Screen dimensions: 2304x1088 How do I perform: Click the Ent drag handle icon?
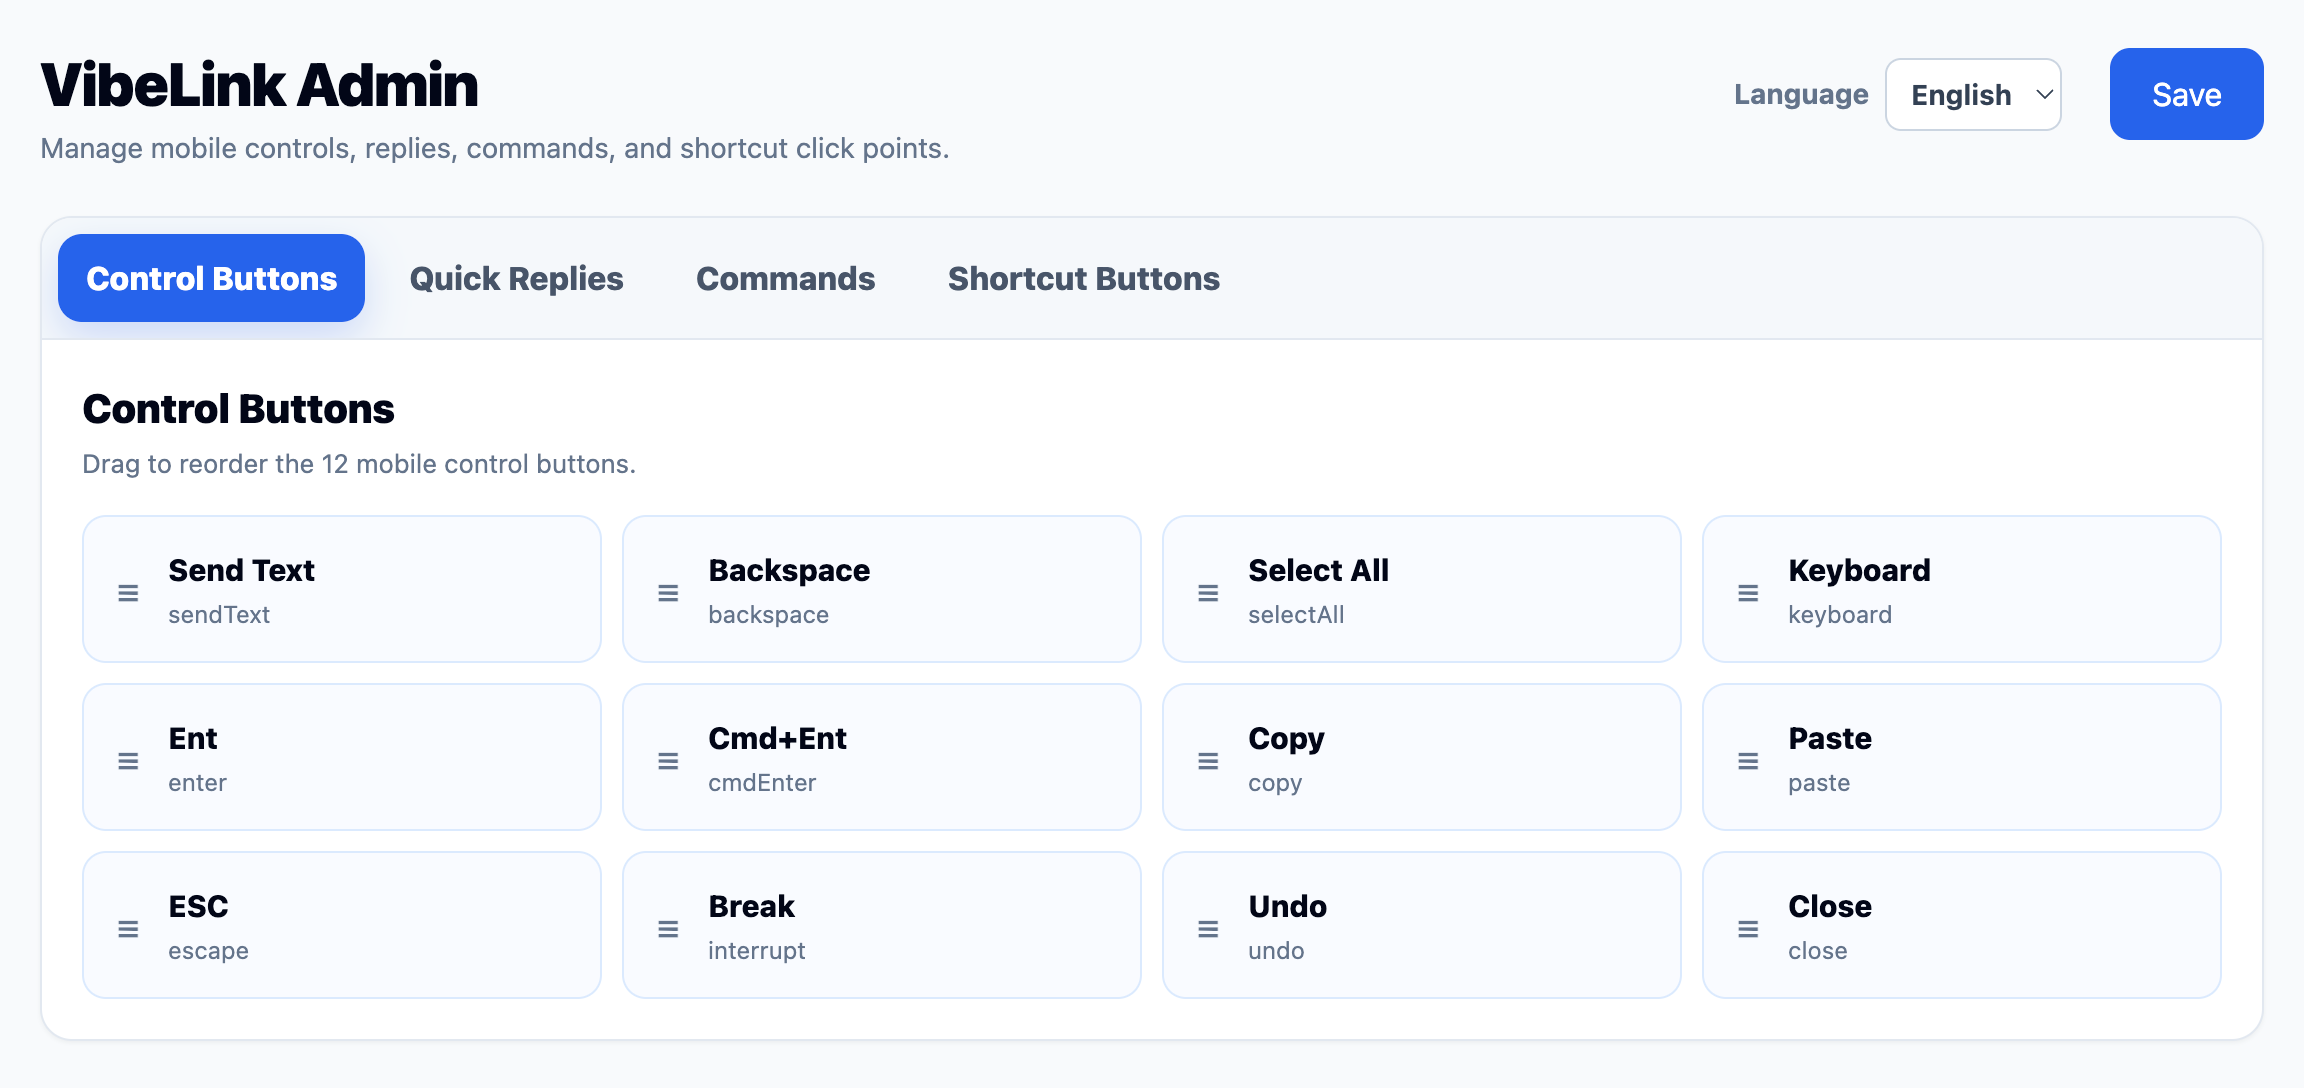[x=128, y=760]
